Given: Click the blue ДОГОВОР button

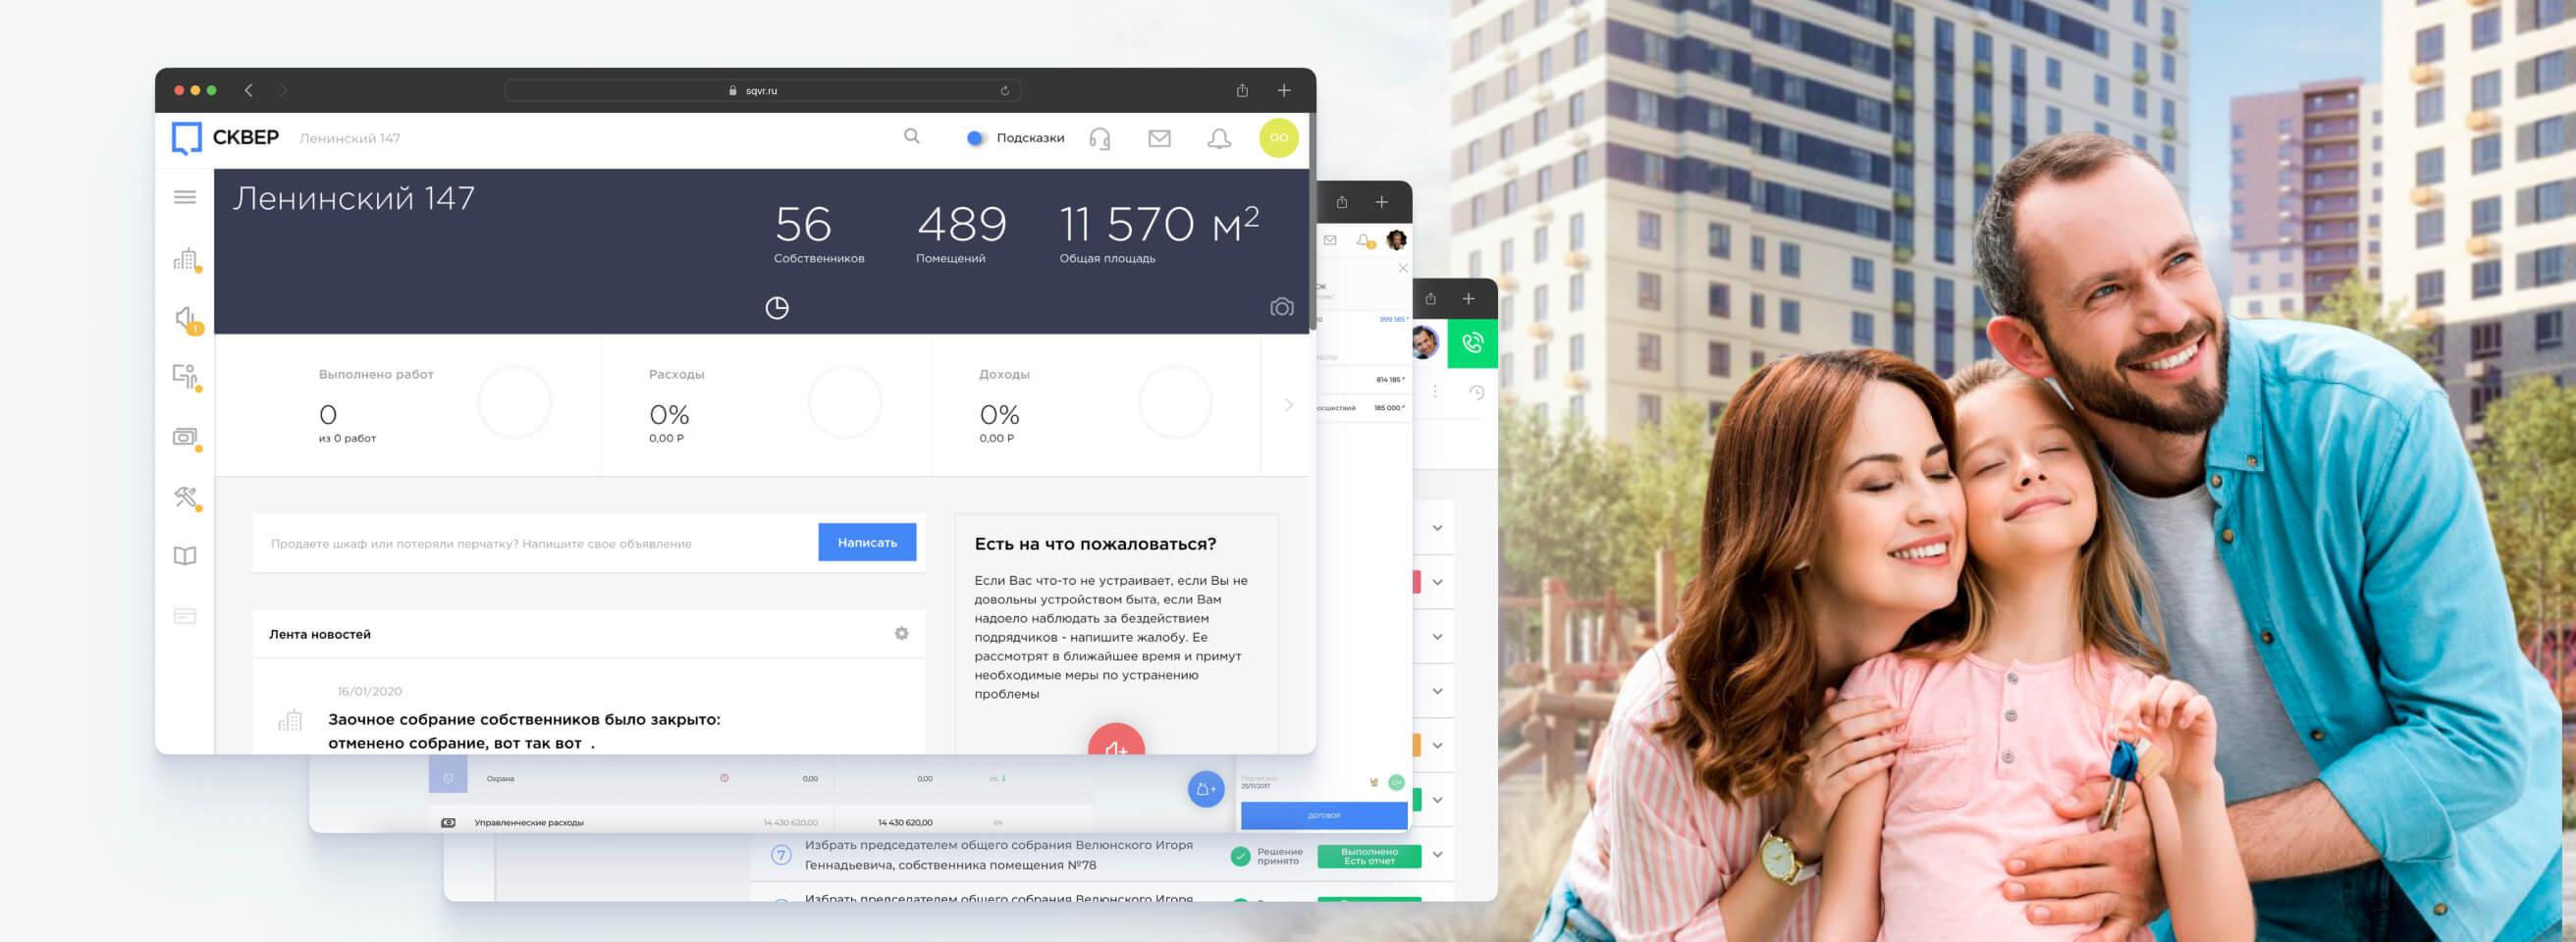Looking at the screenshot, I should [1323, 815].
